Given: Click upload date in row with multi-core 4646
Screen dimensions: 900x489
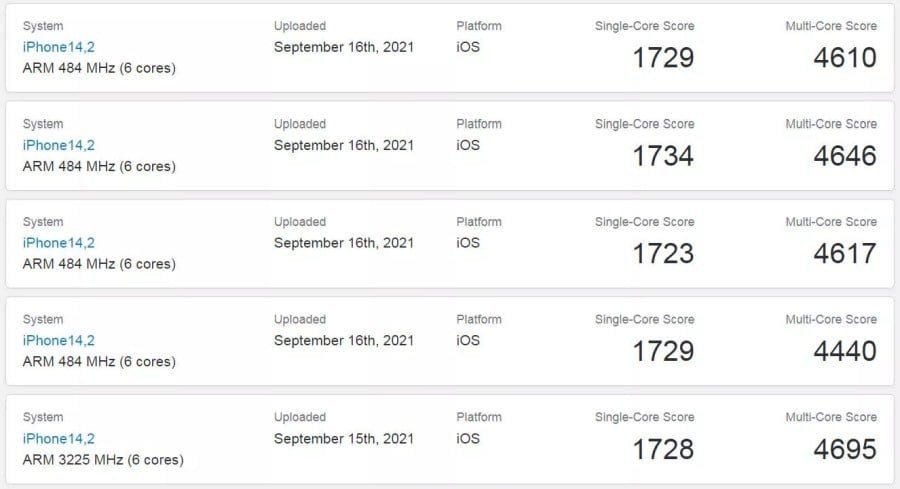Looking at the screenshot, I should pyautogui.click(x=344, y=145).
